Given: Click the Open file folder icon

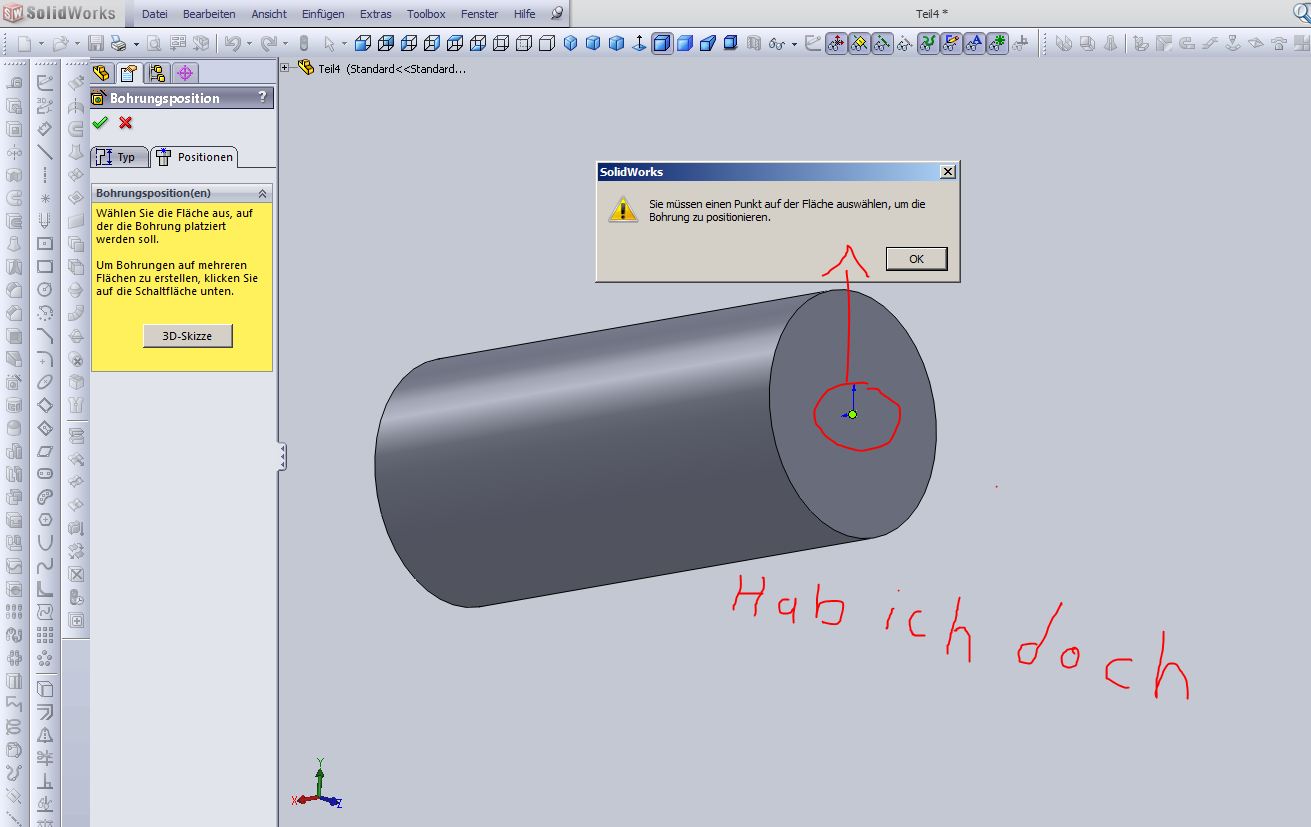Looking at the screenshot, I should 60,44.
